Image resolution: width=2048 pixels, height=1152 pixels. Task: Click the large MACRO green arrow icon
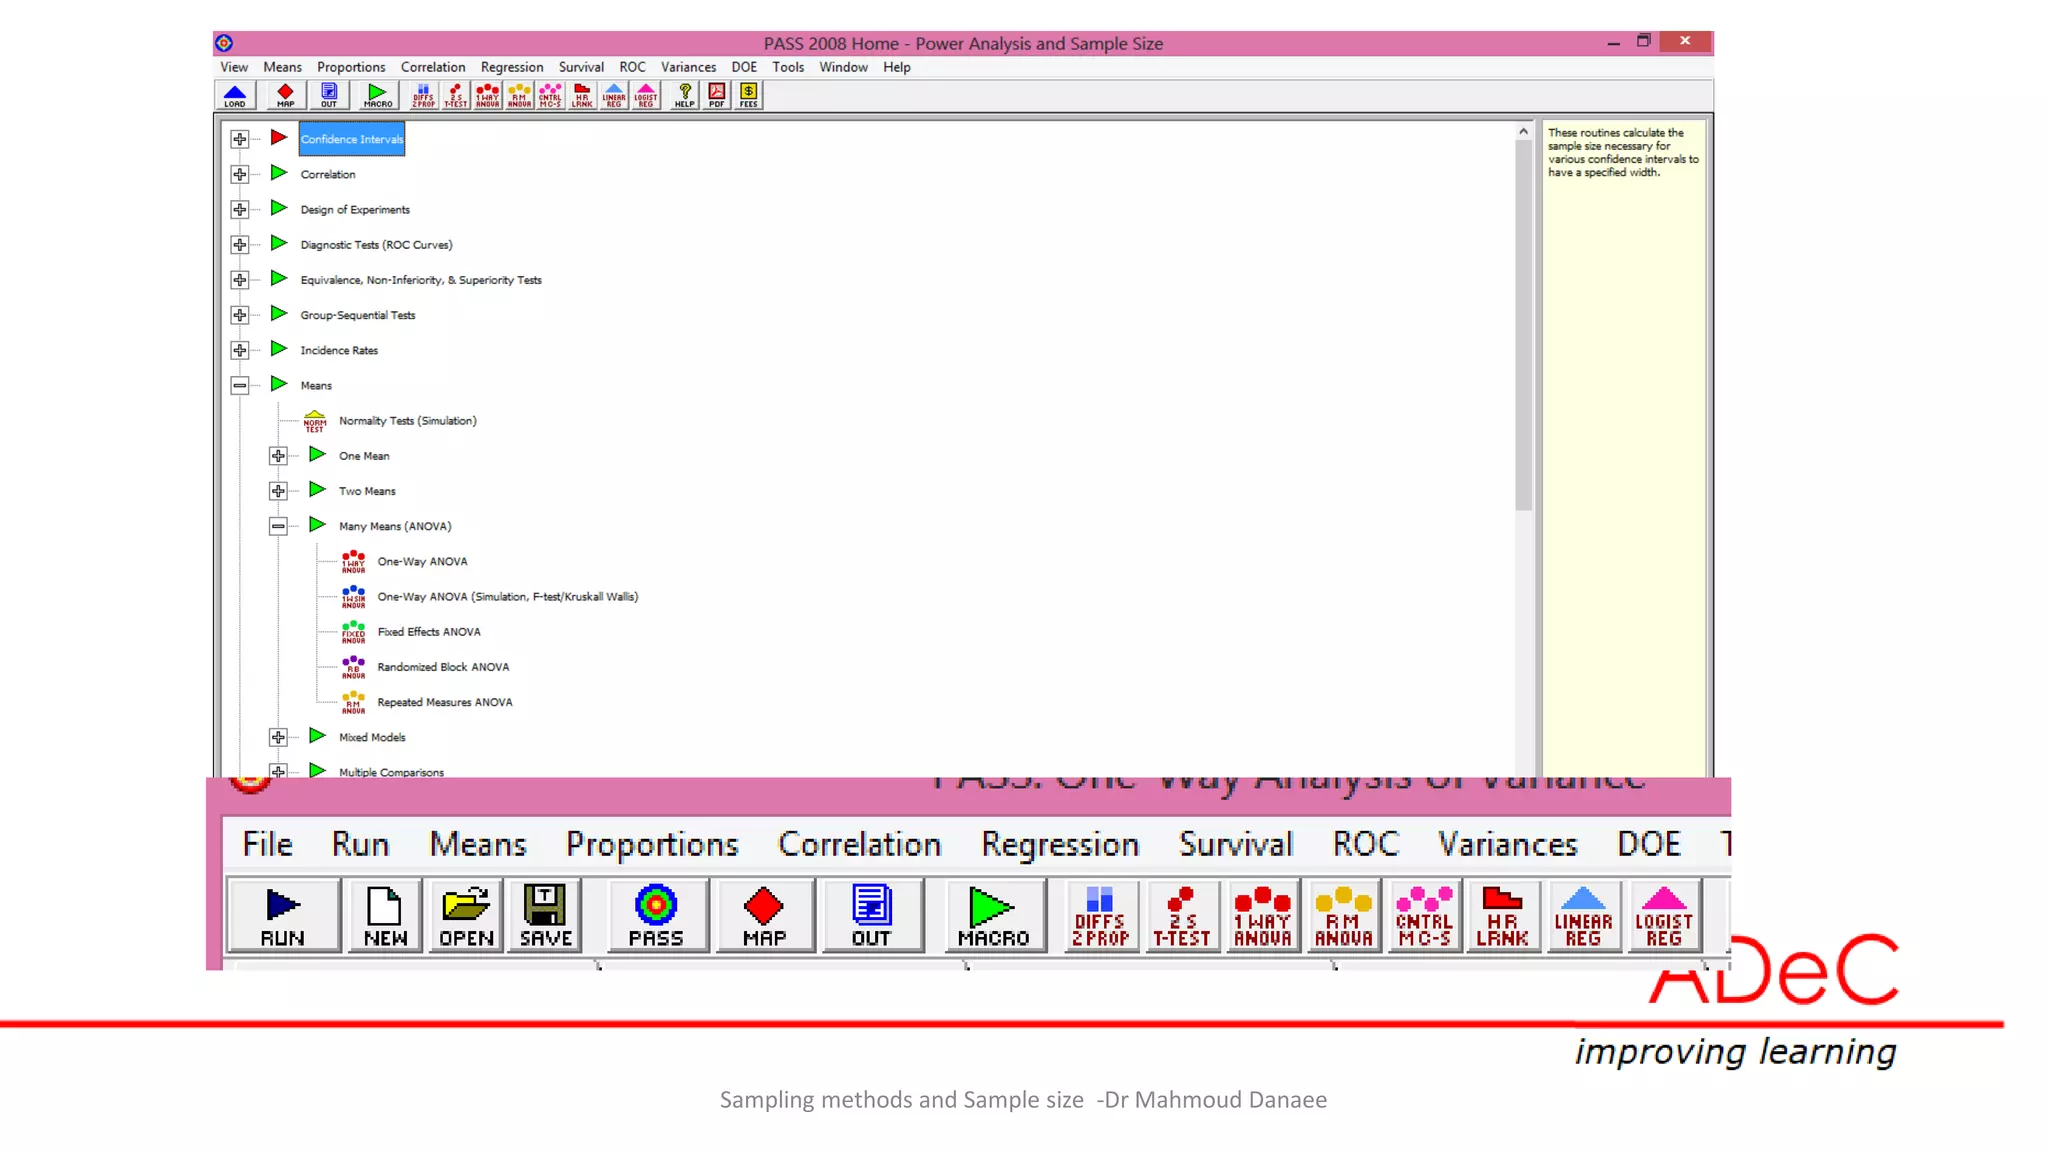point(993,915)
